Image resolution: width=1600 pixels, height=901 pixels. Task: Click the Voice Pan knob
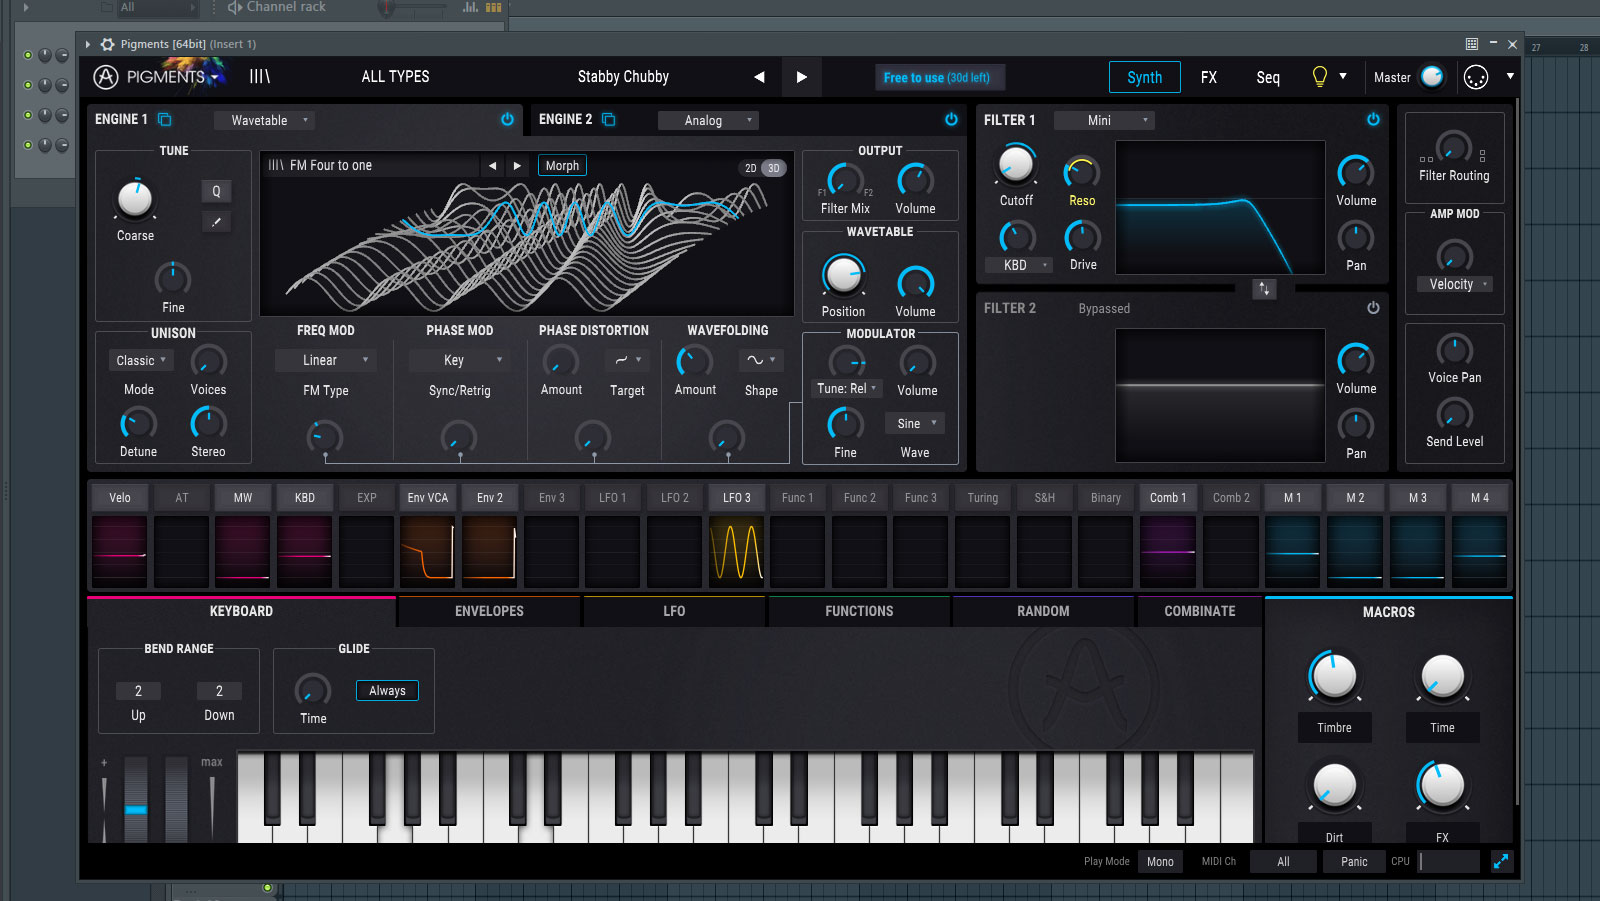tap(1454, 350)
